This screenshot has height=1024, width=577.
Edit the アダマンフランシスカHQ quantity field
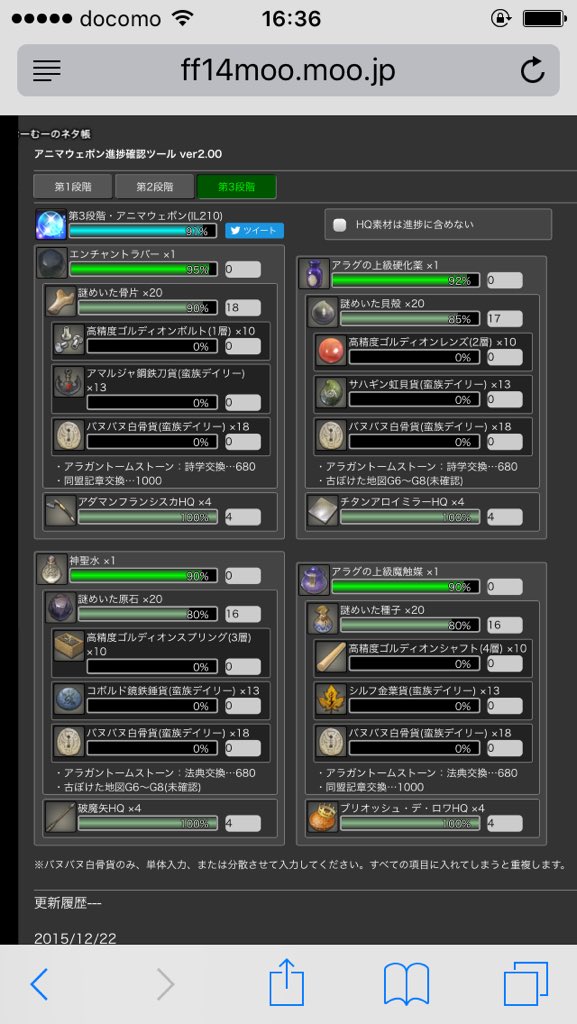coord(243,517)
